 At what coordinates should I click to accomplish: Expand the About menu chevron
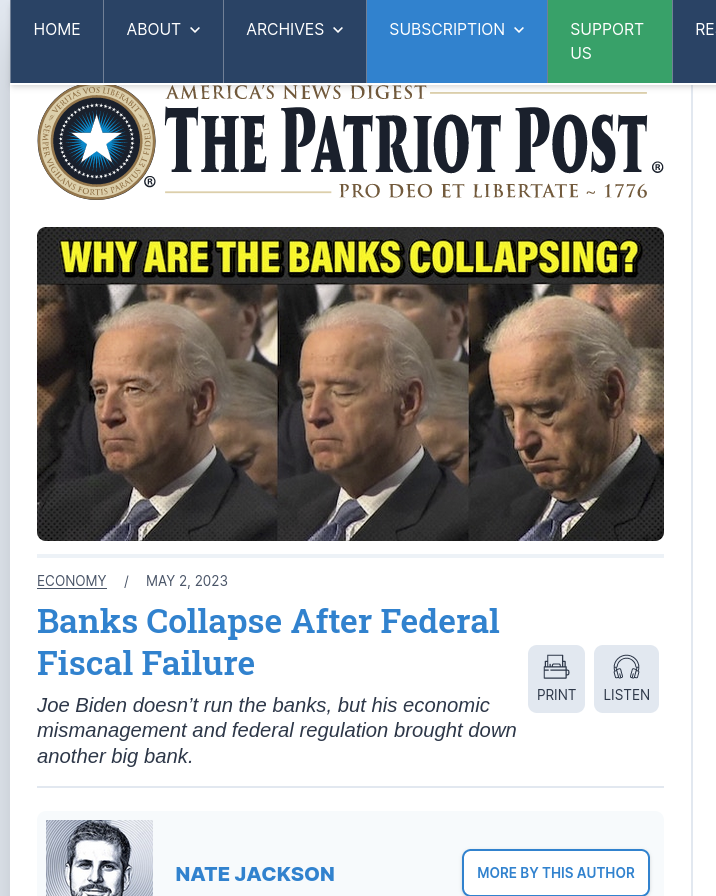(x=195, y=30)
